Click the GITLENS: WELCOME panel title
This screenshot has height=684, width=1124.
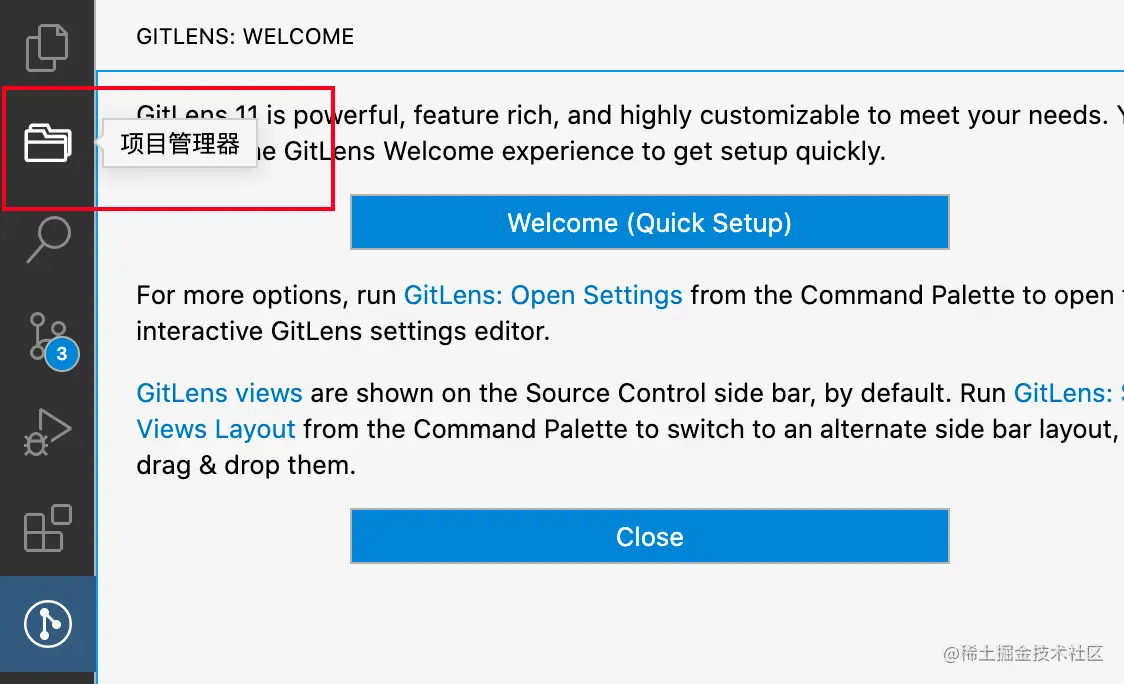tap(245, 37)
